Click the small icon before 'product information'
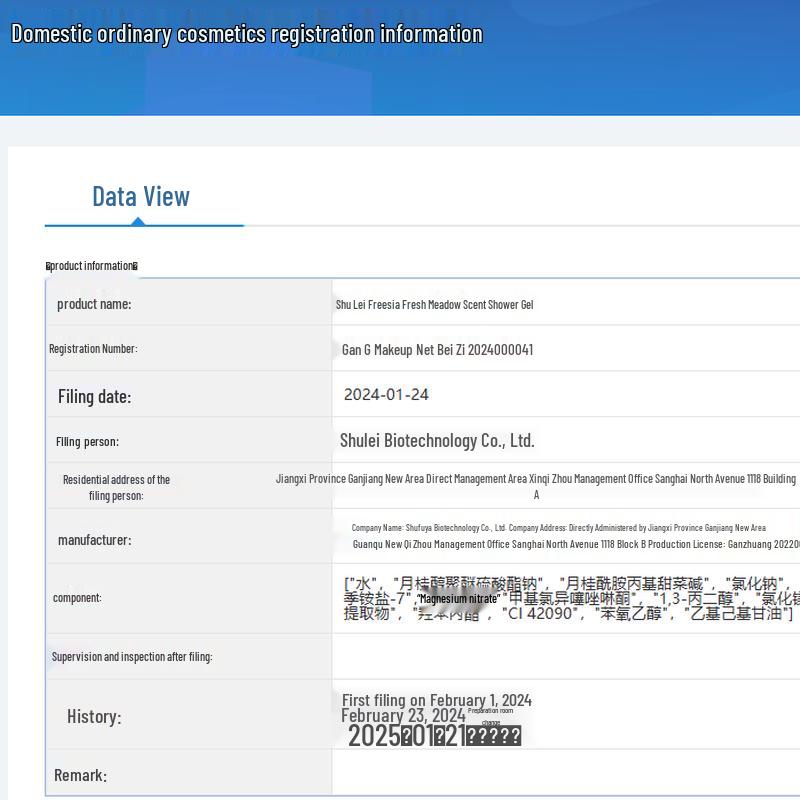 coord(48,266)
